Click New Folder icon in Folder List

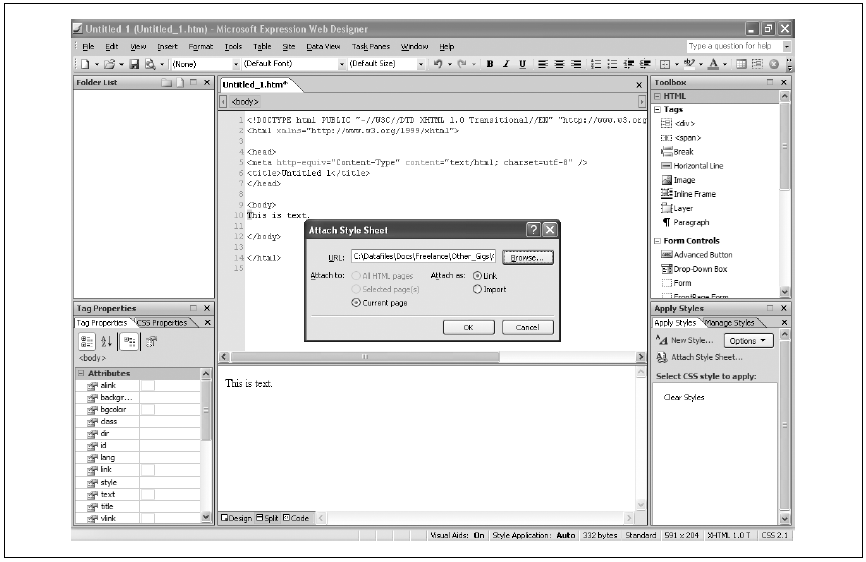[166, 82]
